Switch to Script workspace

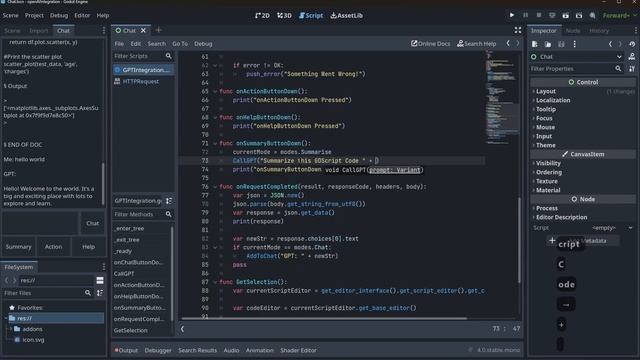click(311, 16)
